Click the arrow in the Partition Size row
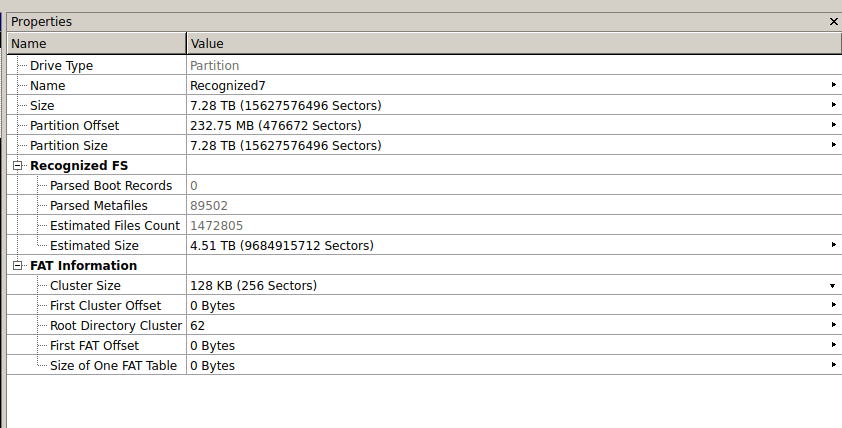The image size is (842, 428). coord(833,145)
